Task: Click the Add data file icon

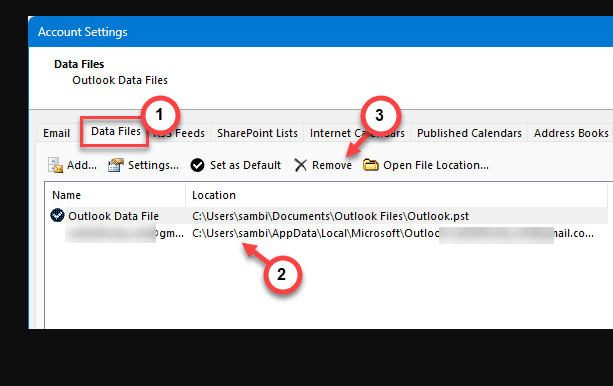Action: pos(55,165)
